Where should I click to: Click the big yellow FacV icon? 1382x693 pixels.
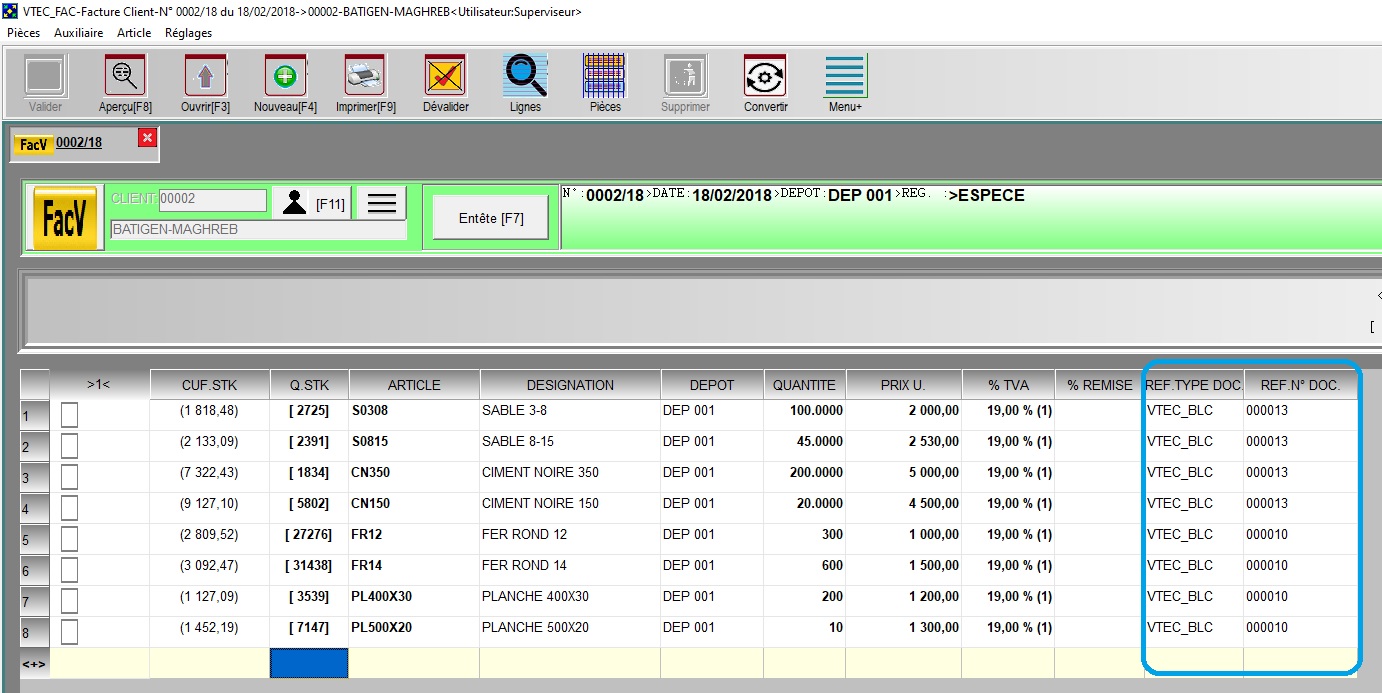coord(65,216)
